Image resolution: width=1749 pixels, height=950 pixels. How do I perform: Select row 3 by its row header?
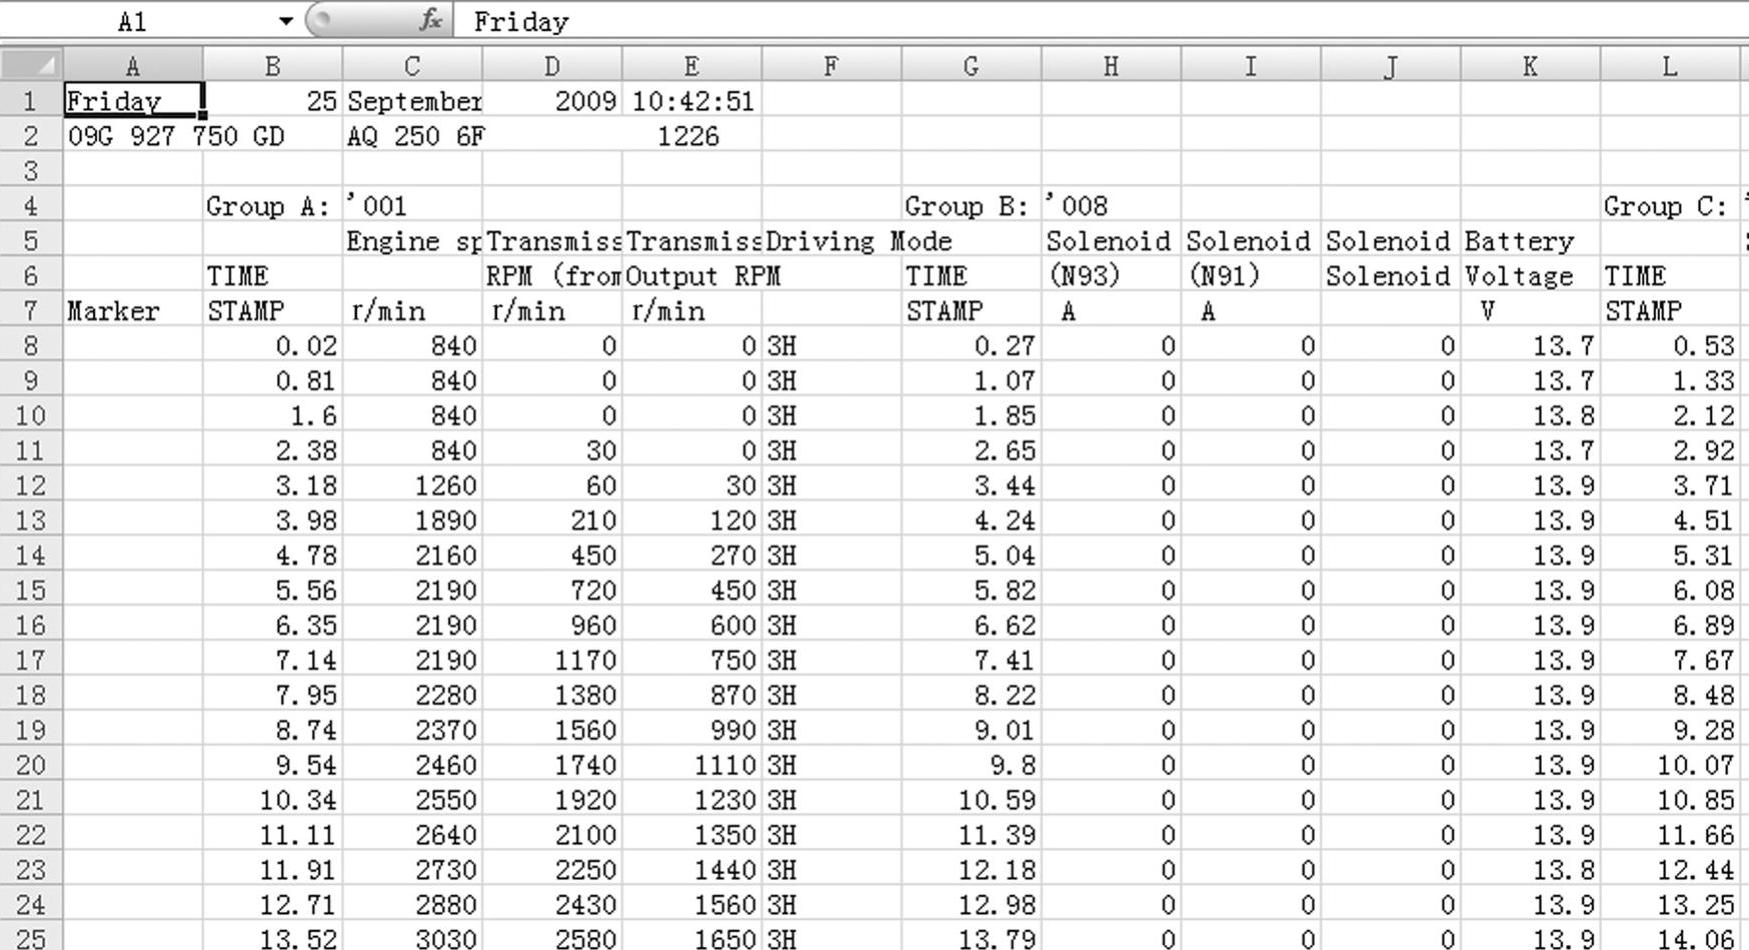(32, 171)
